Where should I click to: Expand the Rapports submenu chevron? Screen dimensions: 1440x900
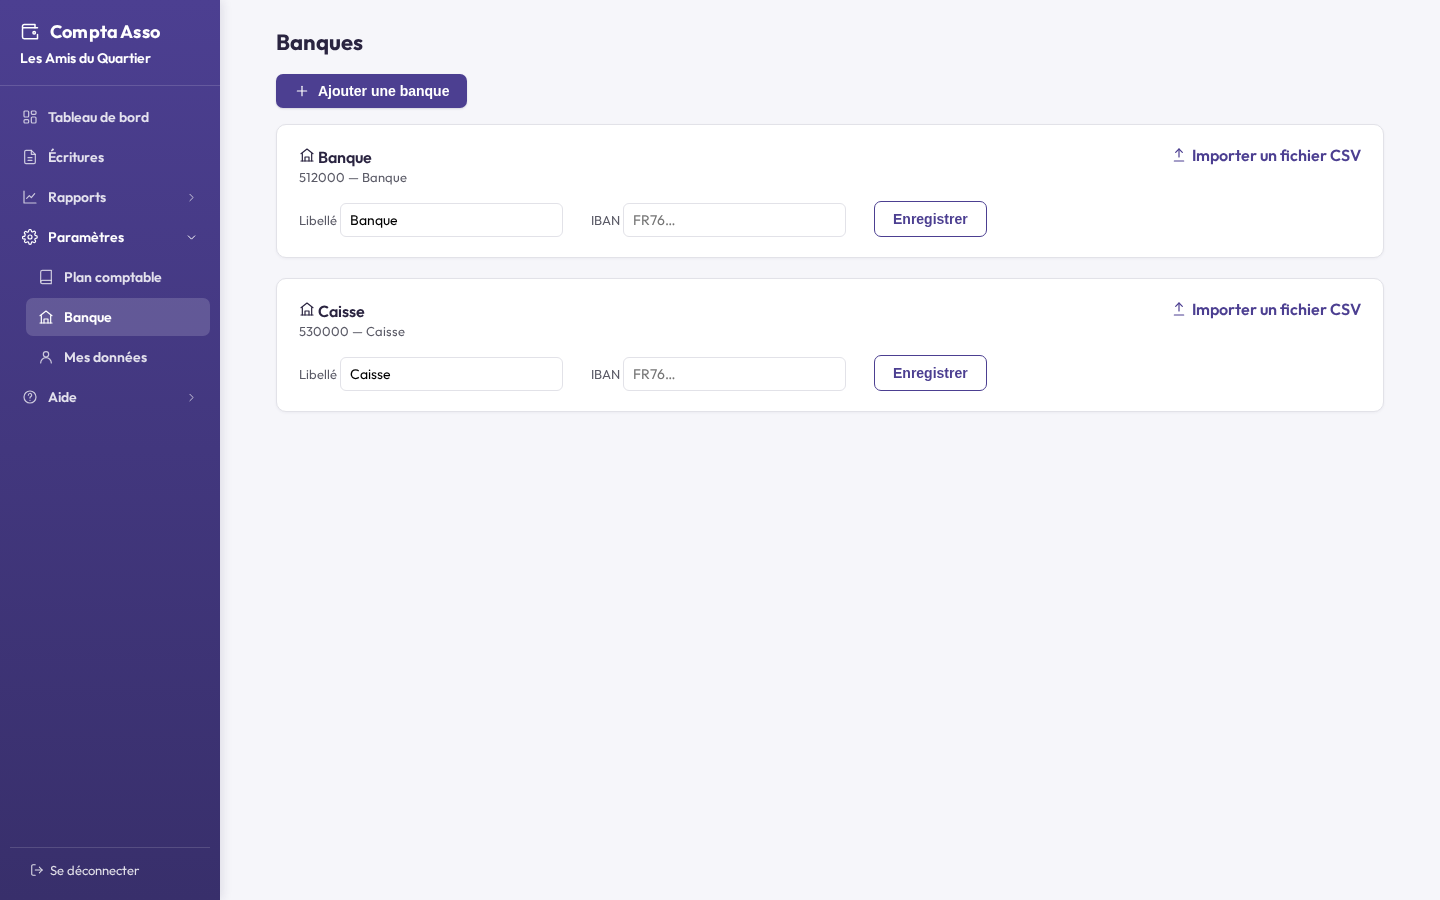(x=191, y=197)
